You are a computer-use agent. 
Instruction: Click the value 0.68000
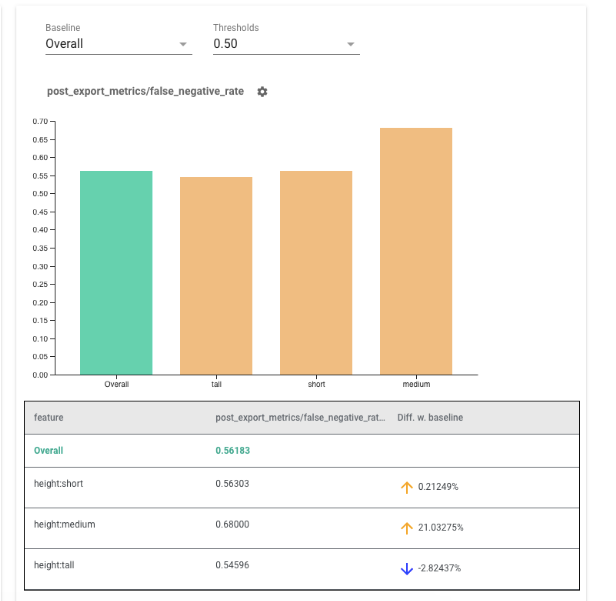[232, 524]
